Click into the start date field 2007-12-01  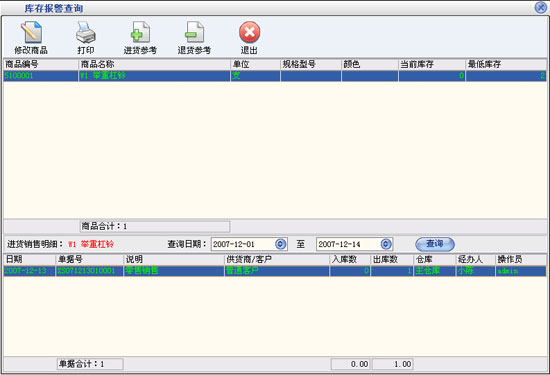tap(243, 244)
